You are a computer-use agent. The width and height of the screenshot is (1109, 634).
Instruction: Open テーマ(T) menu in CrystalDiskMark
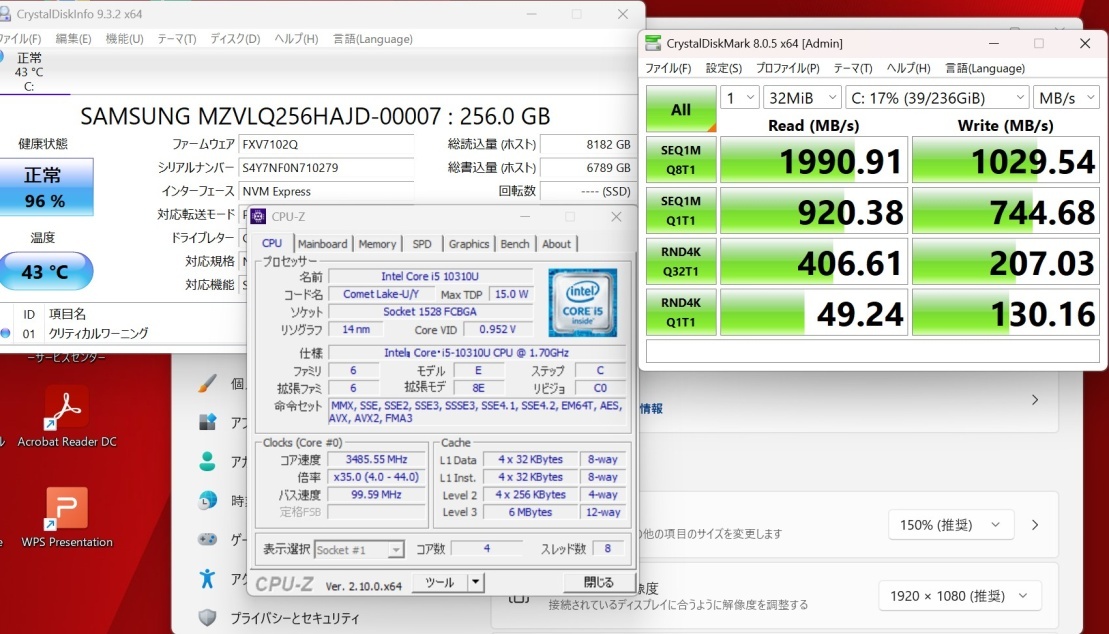tap(852, 69)
